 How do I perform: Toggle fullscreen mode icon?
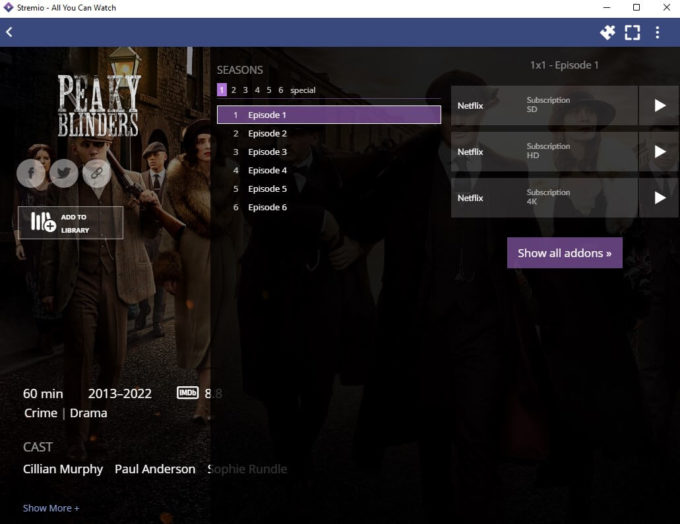[632, 32]
